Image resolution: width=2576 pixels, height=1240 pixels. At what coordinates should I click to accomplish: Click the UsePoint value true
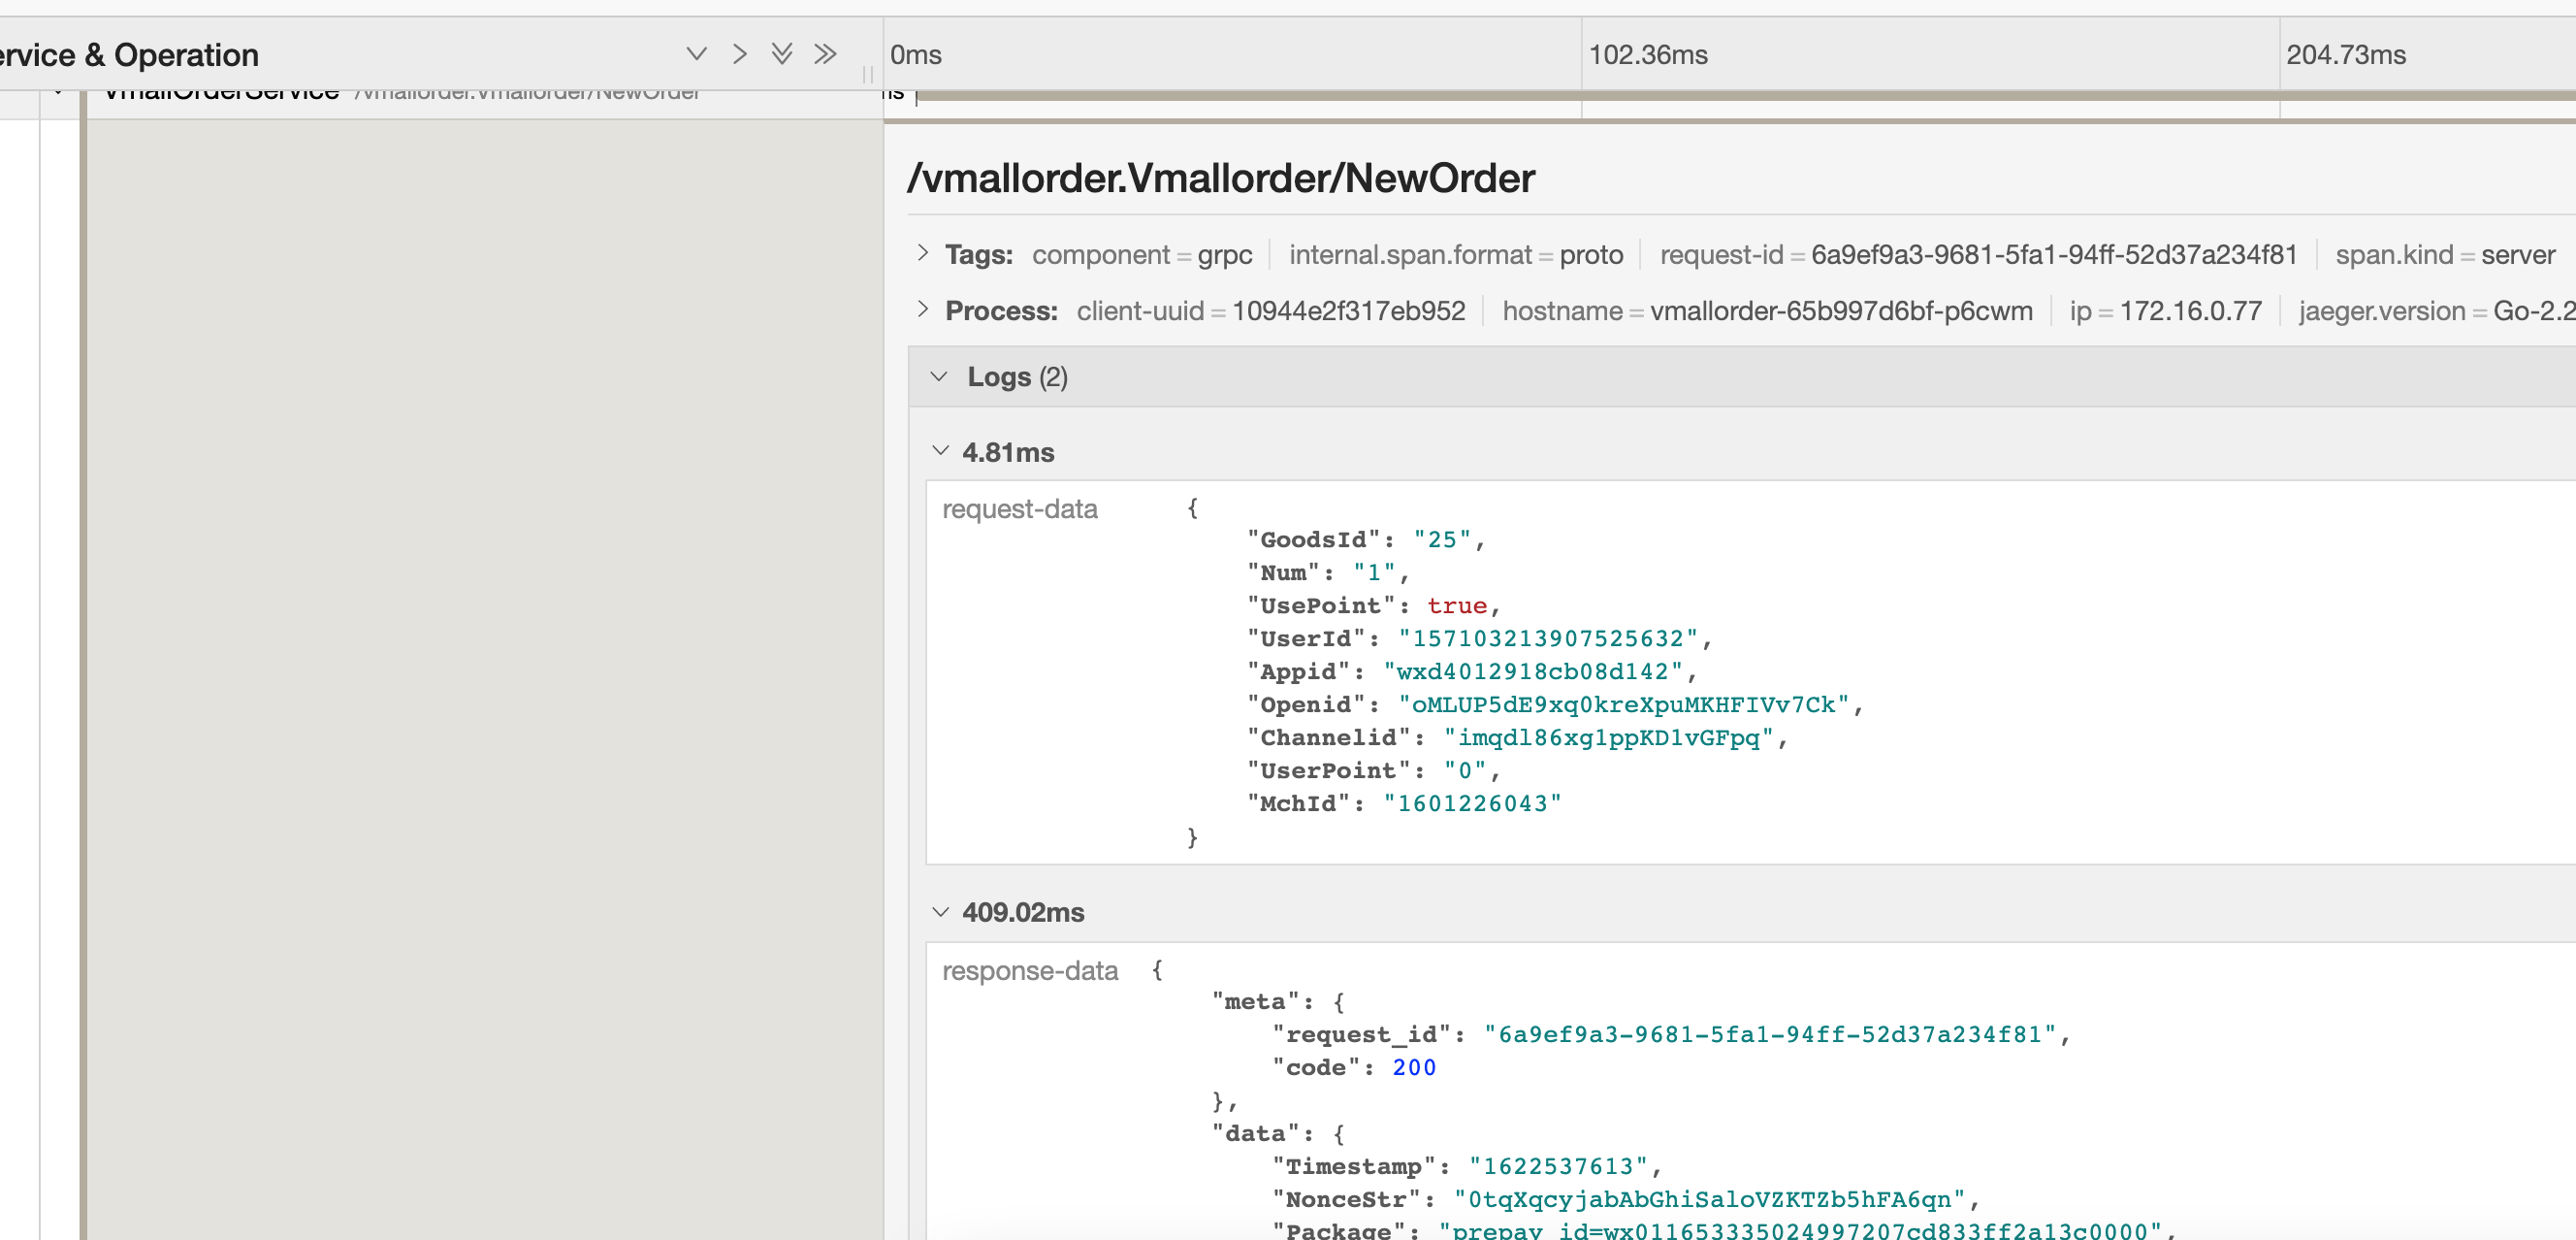[x=1457, y=606]
